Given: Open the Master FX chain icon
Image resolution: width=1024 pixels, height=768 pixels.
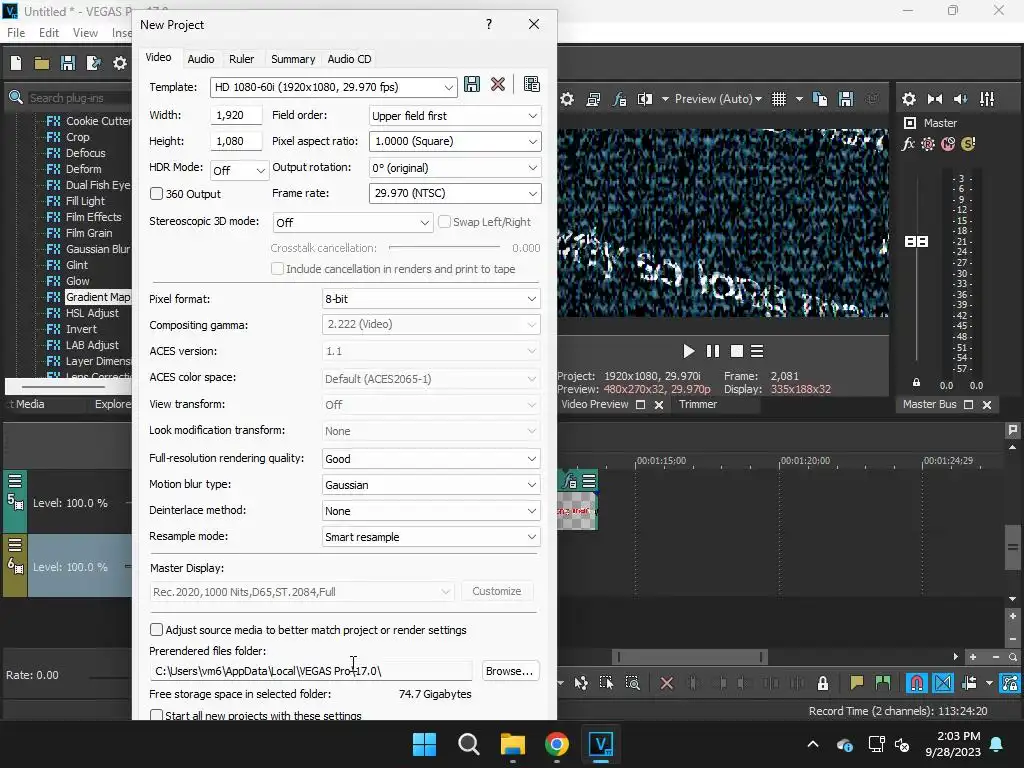Looking at the screenshot, I should [908, 144].
